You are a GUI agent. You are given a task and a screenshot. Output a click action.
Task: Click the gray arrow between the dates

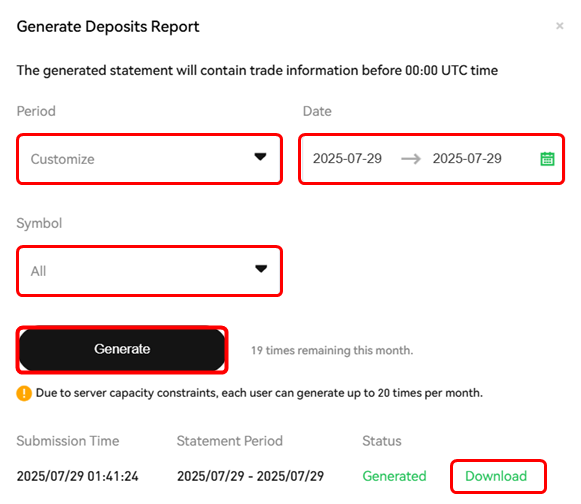click(x=411, y=159)
